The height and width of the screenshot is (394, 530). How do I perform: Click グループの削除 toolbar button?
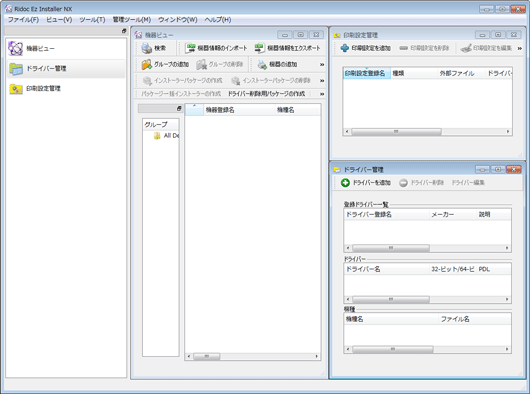tap(219, 64)
